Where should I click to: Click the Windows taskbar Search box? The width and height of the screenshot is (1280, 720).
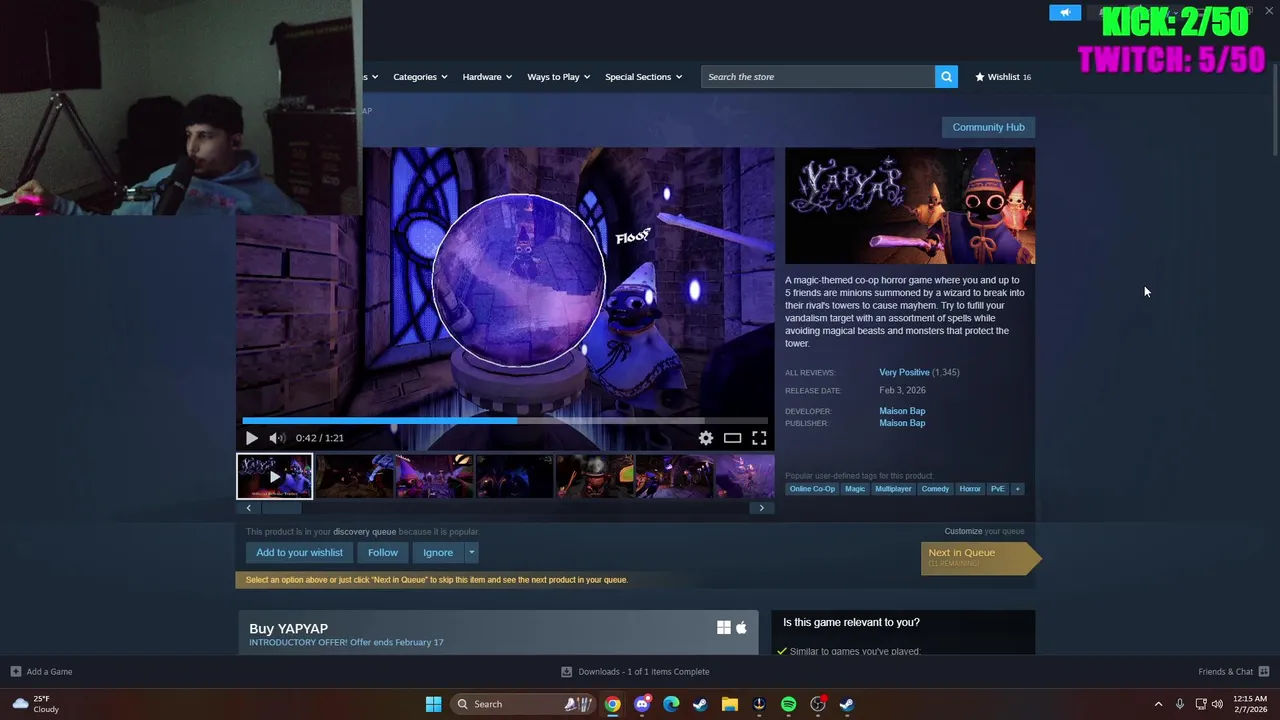[x=522, y=704]
